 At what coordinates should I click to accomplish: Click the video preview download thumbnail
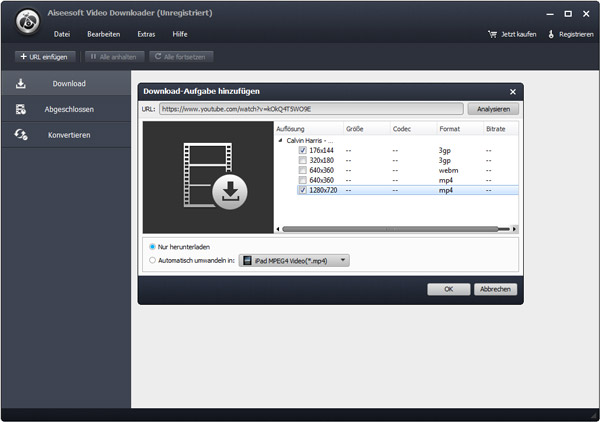[208, 177]
